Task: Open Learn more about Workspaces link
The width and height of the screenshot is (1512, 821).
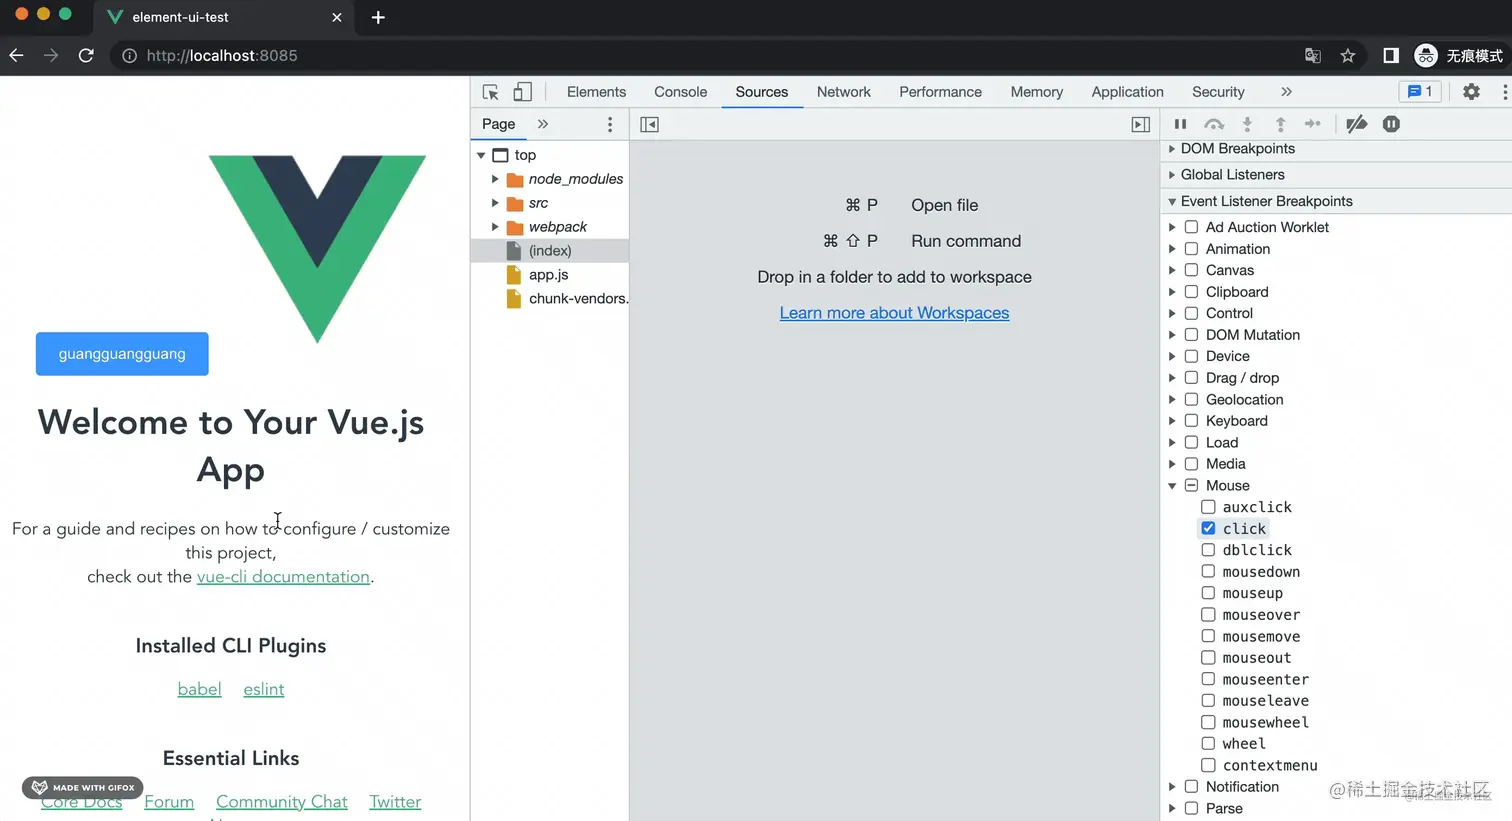Action: (894, 313)
